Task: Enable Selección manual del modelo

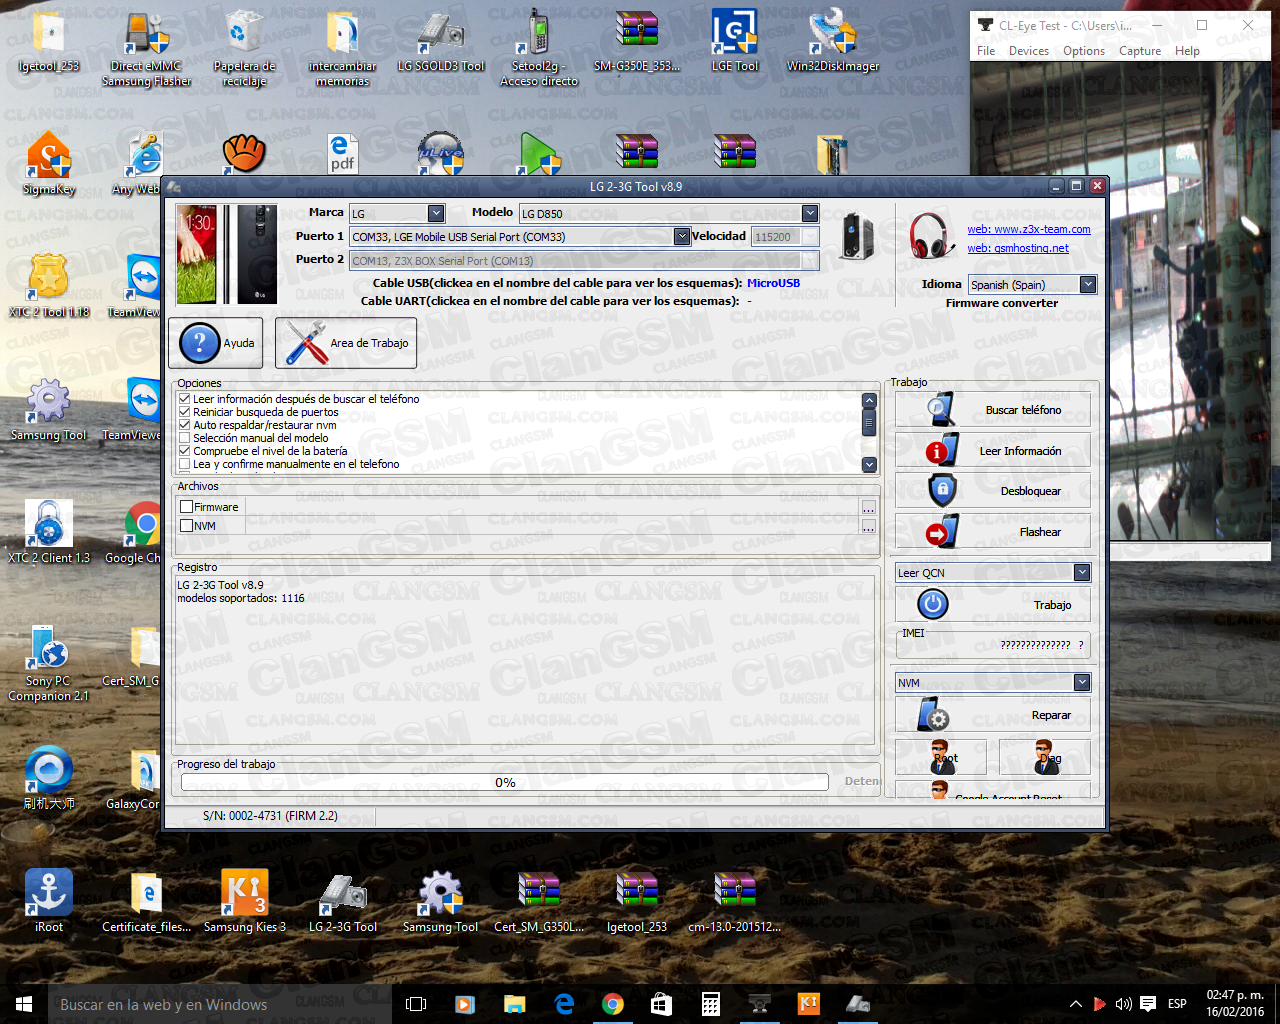Action: pos(185,438)
